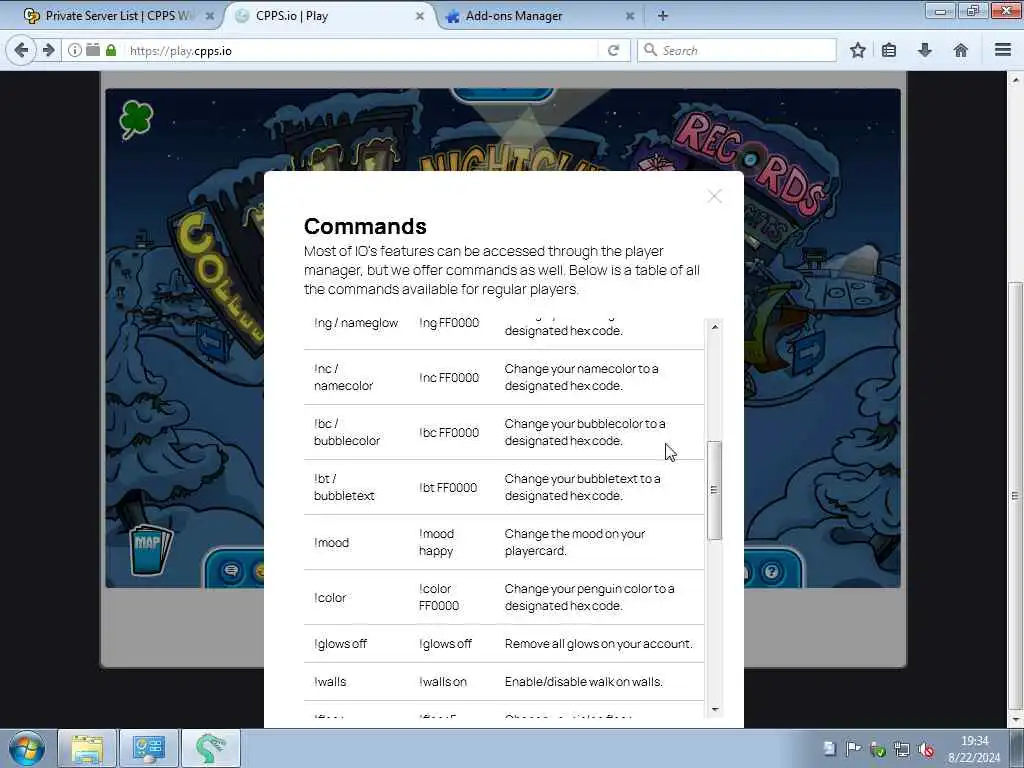Click the muted volume tray icon
1024x768 pixels.
(x=926, y=749)
